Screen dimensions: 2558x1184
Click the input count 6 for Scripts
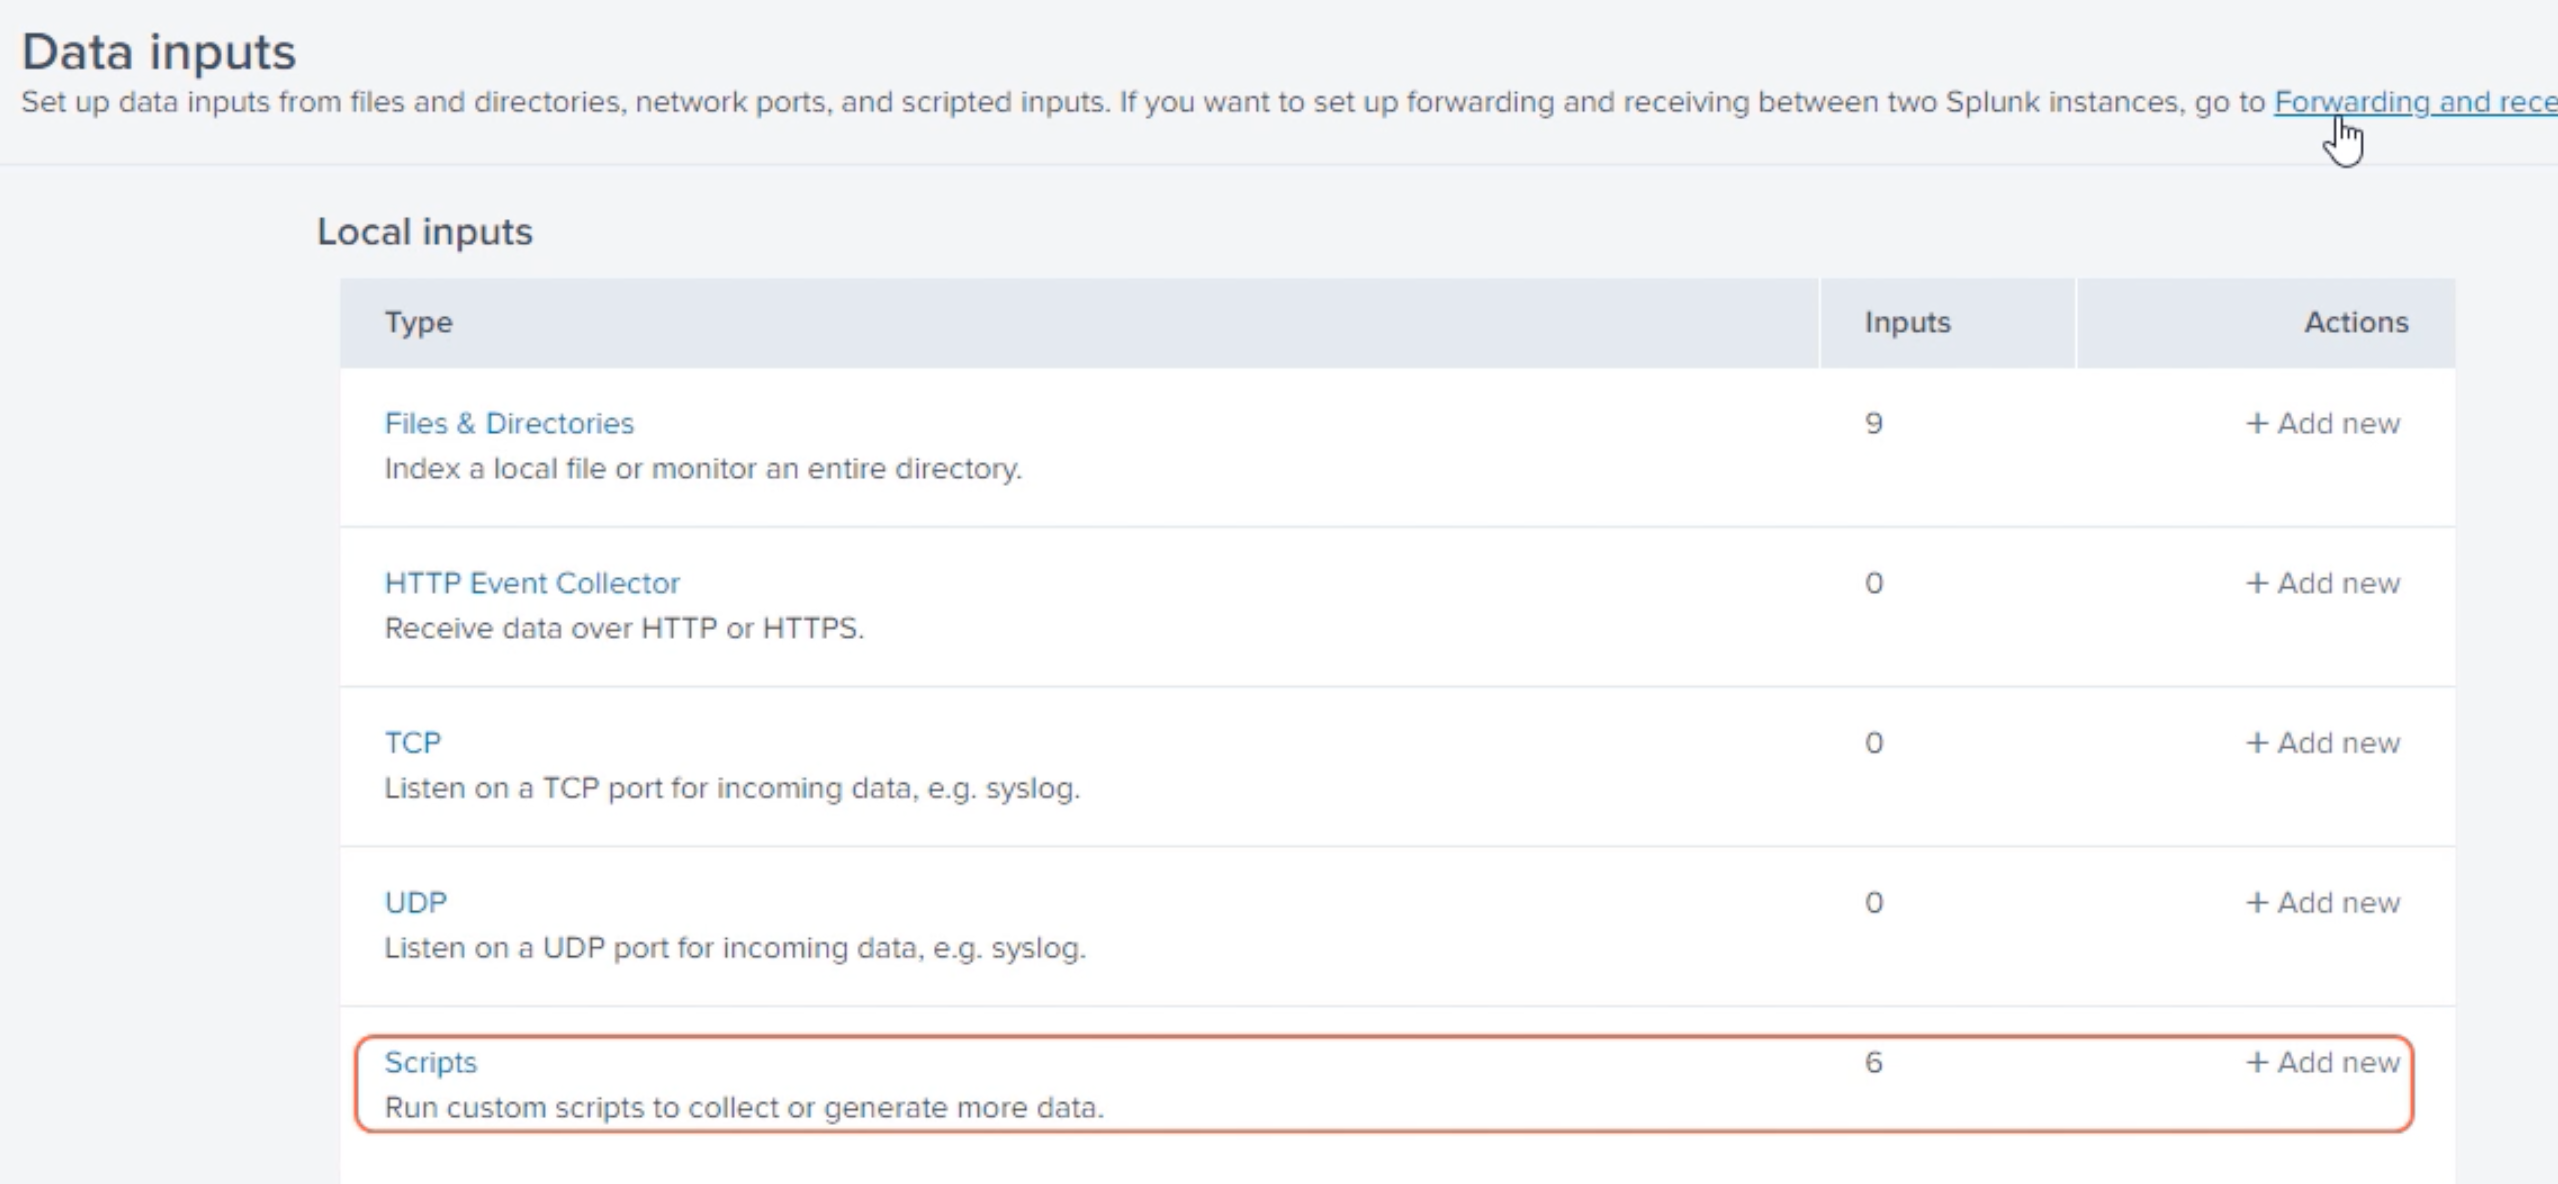(1874, 1062)
